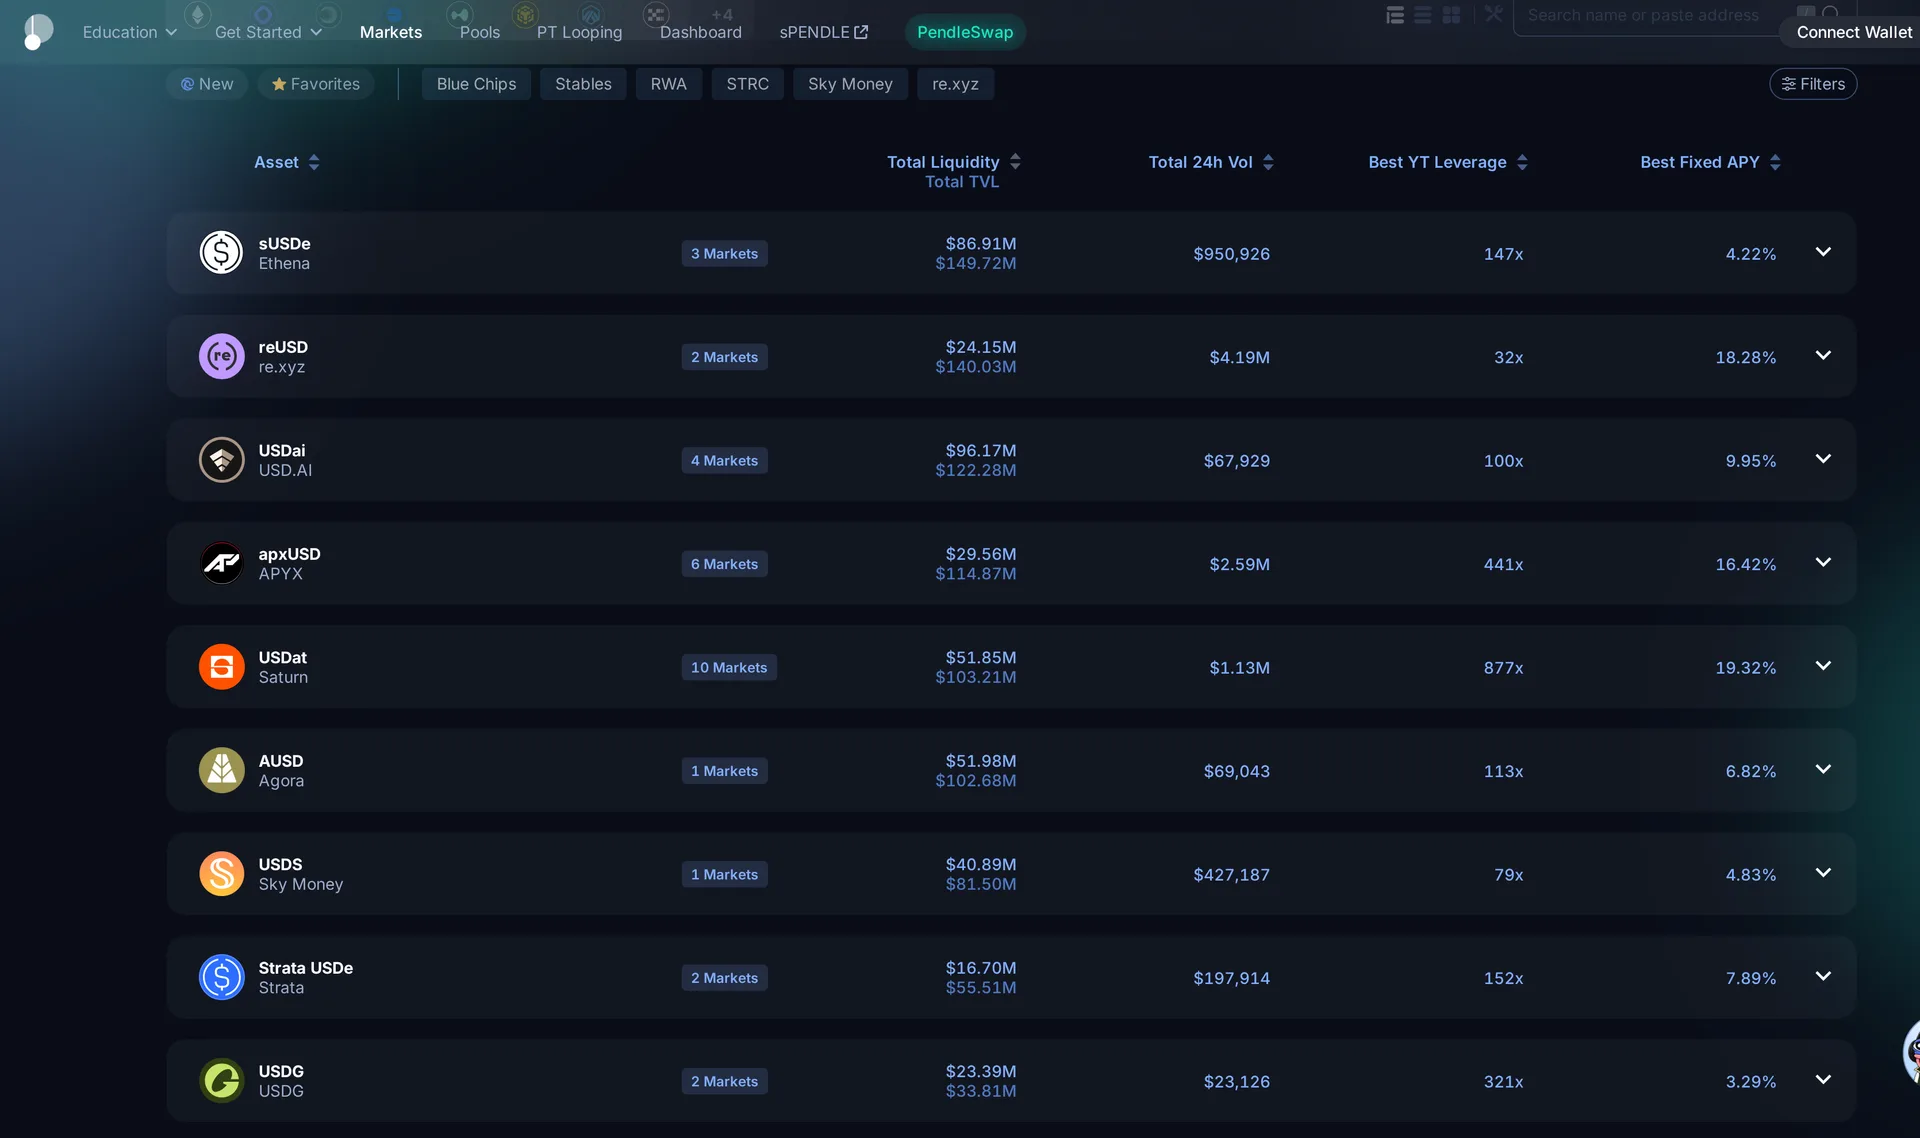This screenshot has height=1138, width=1920.
Task: Click the AUSD Agora token icon
Action: click(221, 770)
